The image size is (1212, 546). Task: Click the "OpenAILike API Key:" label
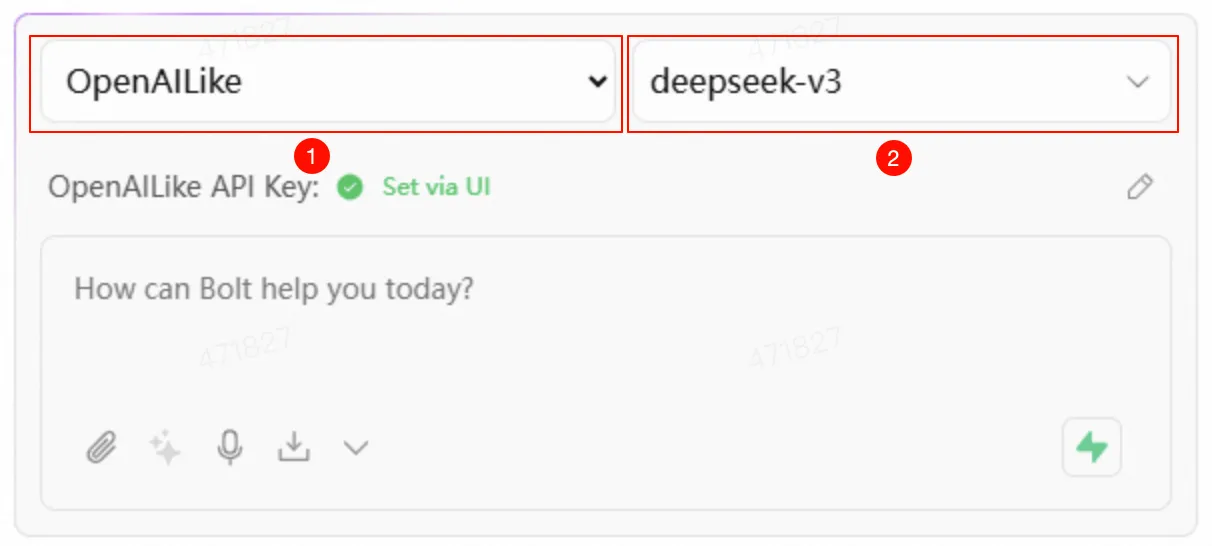(184, 187)
